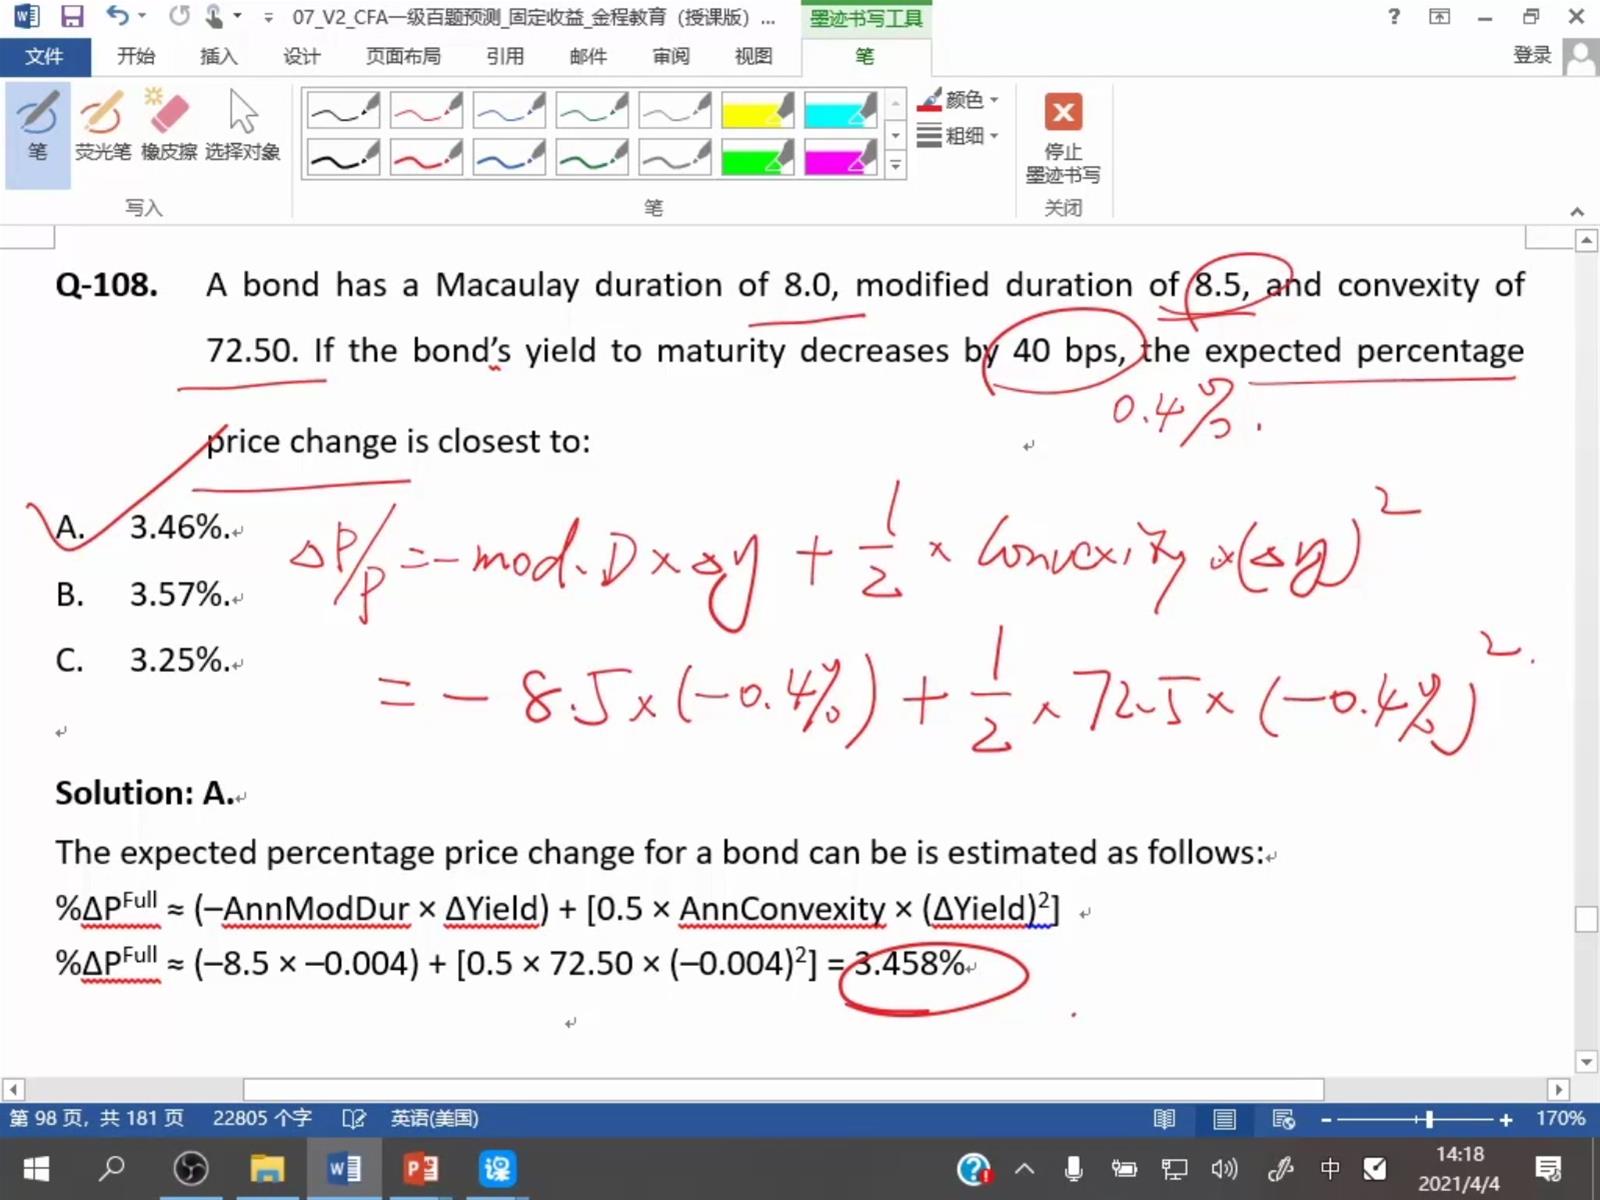Pick the thin blue pen style

pyautogui.click(x=509, y=111)
